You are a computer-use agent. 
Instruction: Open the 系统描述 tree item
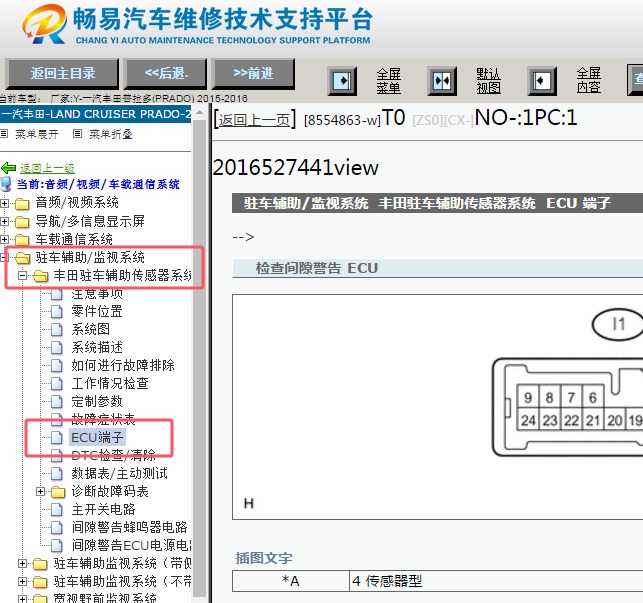pyautogui.click(x=97, y=347)
